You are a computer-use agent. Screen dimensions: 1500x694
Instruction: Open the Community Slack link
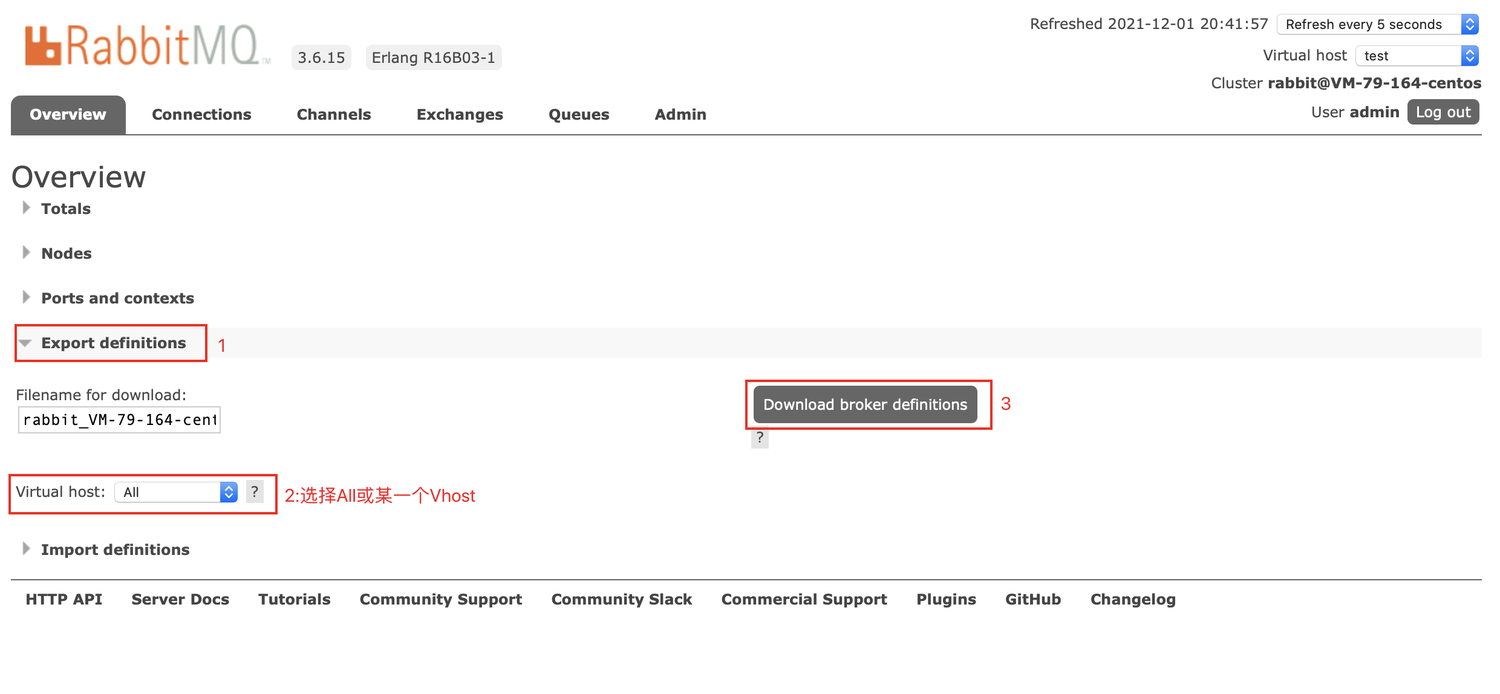[622, 600]
